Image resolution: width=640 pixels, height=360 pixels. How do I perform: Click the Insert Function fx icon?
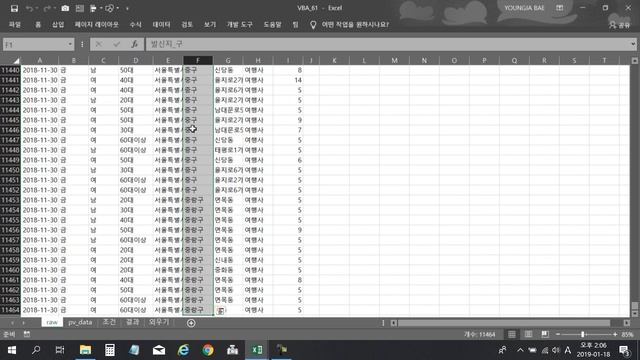(134, 44)
